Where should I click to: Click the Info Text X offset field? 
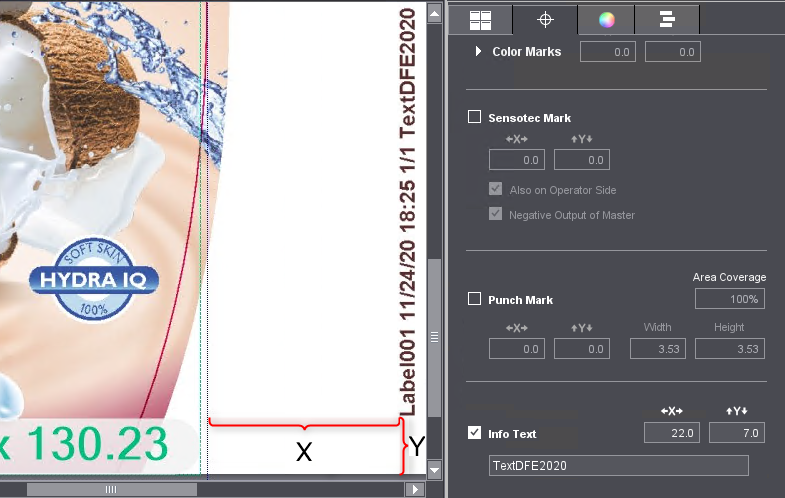671,432
